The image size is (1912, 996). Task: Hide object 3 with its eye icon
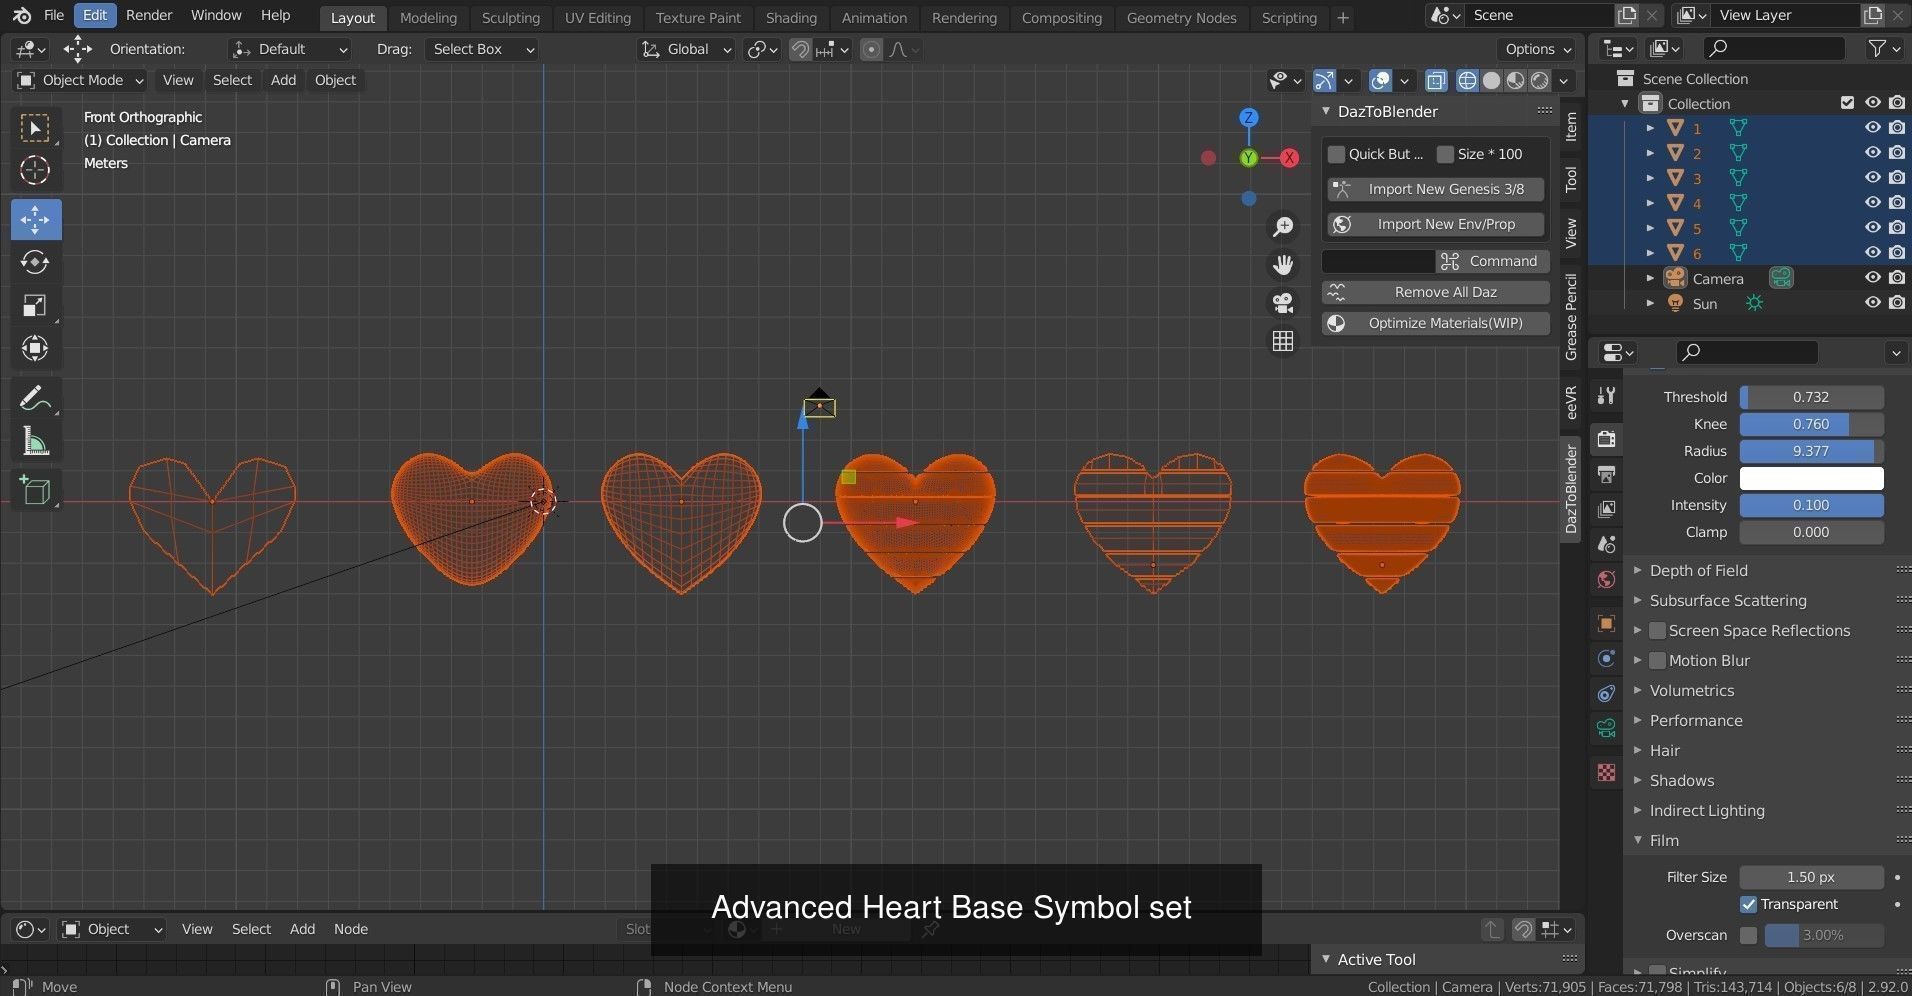(1873, 178)
